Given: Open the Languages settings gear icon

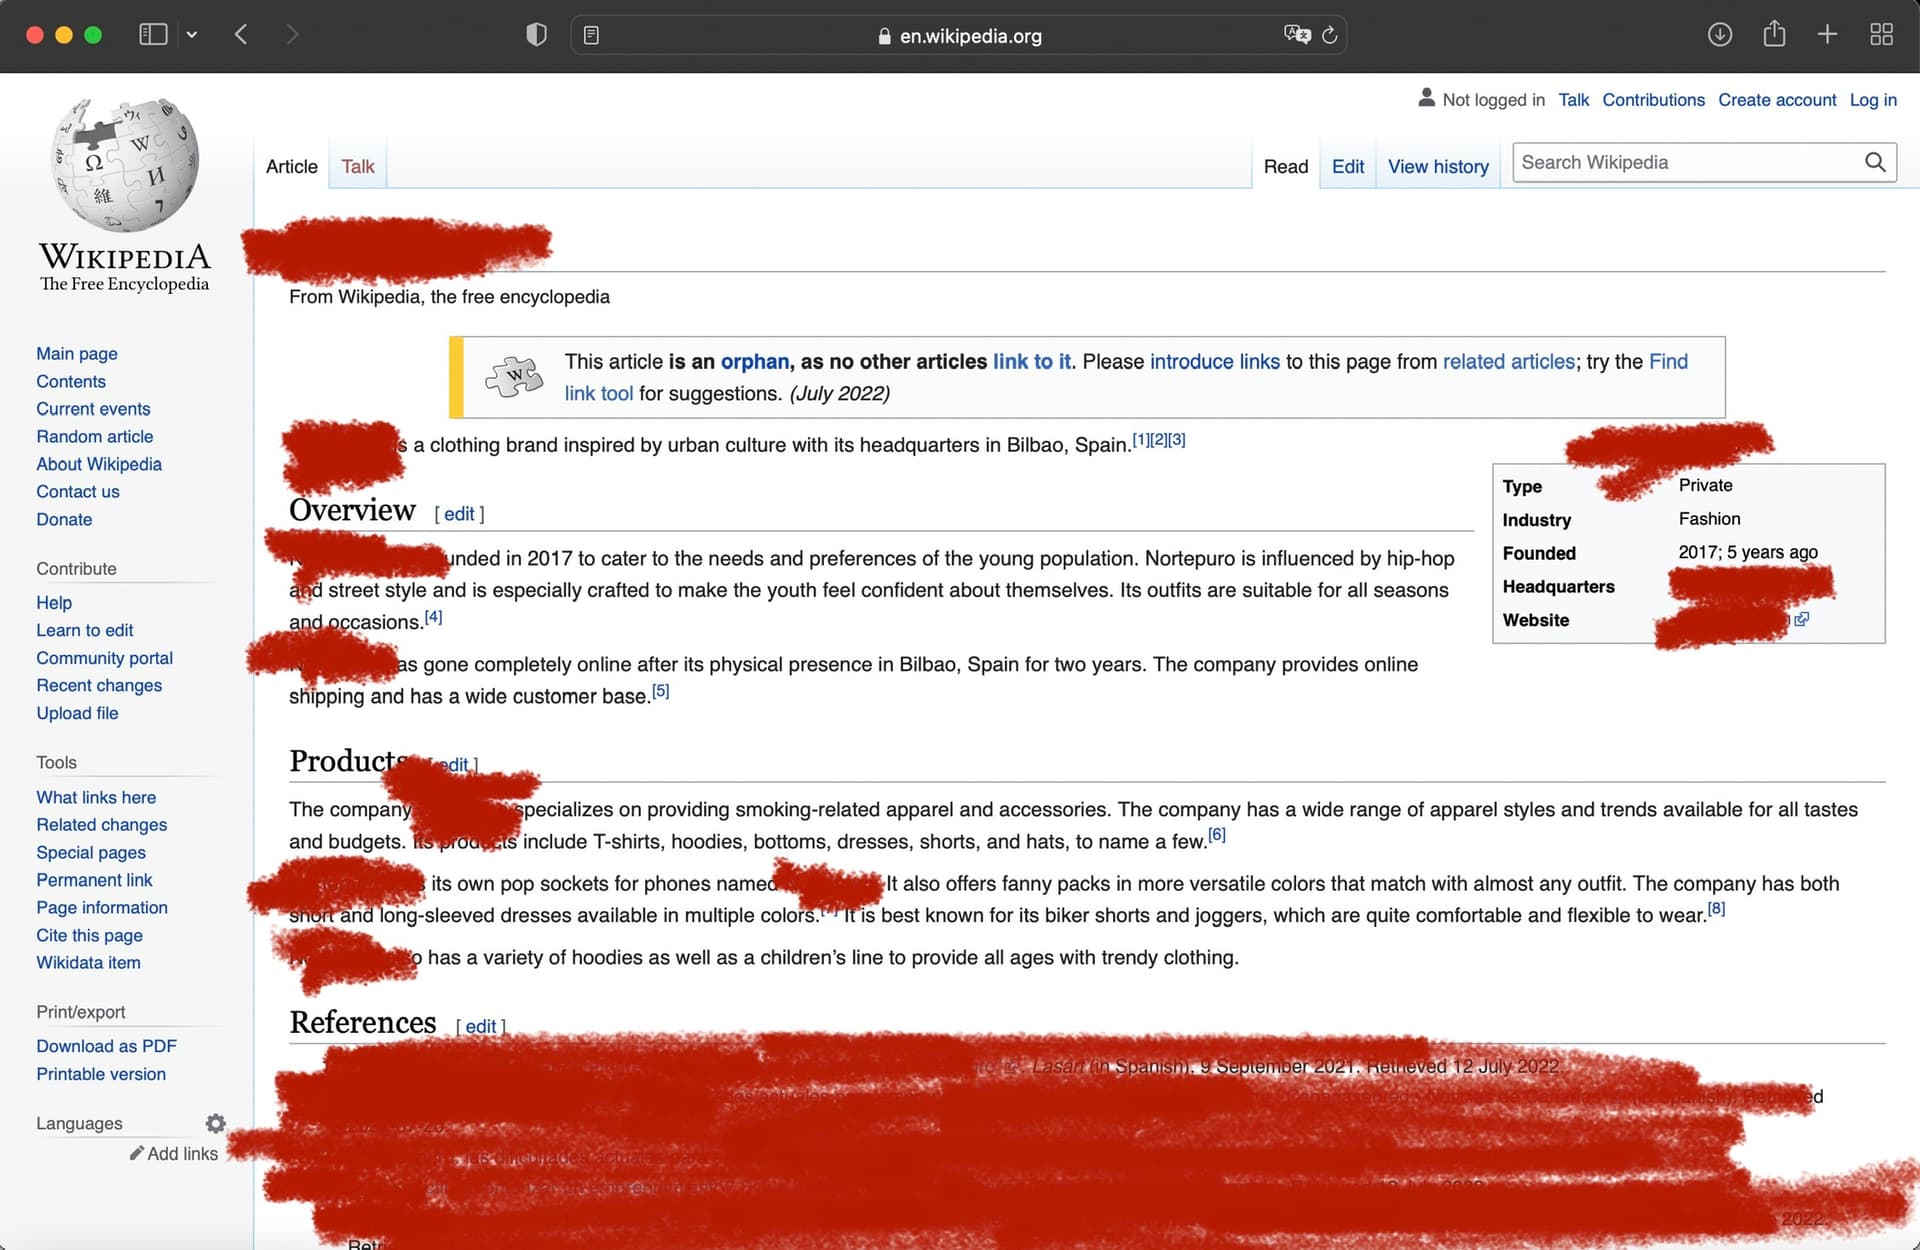Looking at the screenshot, I should click(215, 1123).
